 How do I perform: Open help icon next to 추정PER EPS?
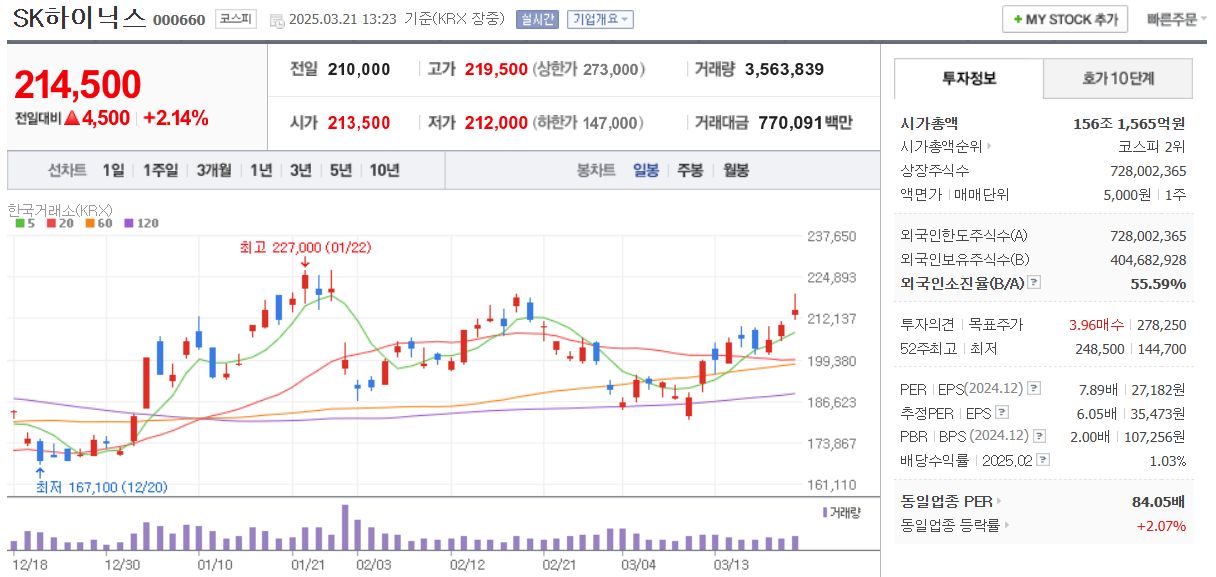1002,412
